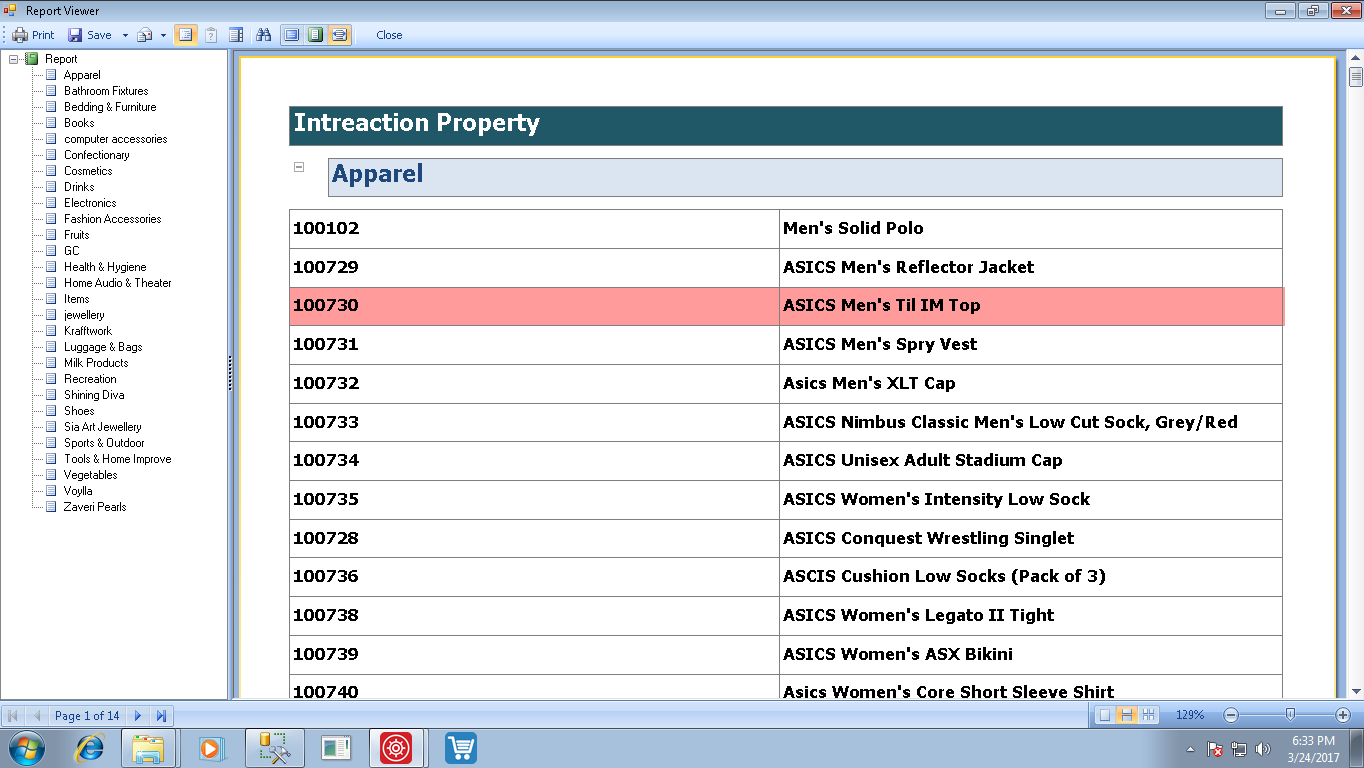This screenshot has width=1364, height=768.
Task: Select row 100730 ASICS Men's Til IM Top
Action: coord(786,306)
